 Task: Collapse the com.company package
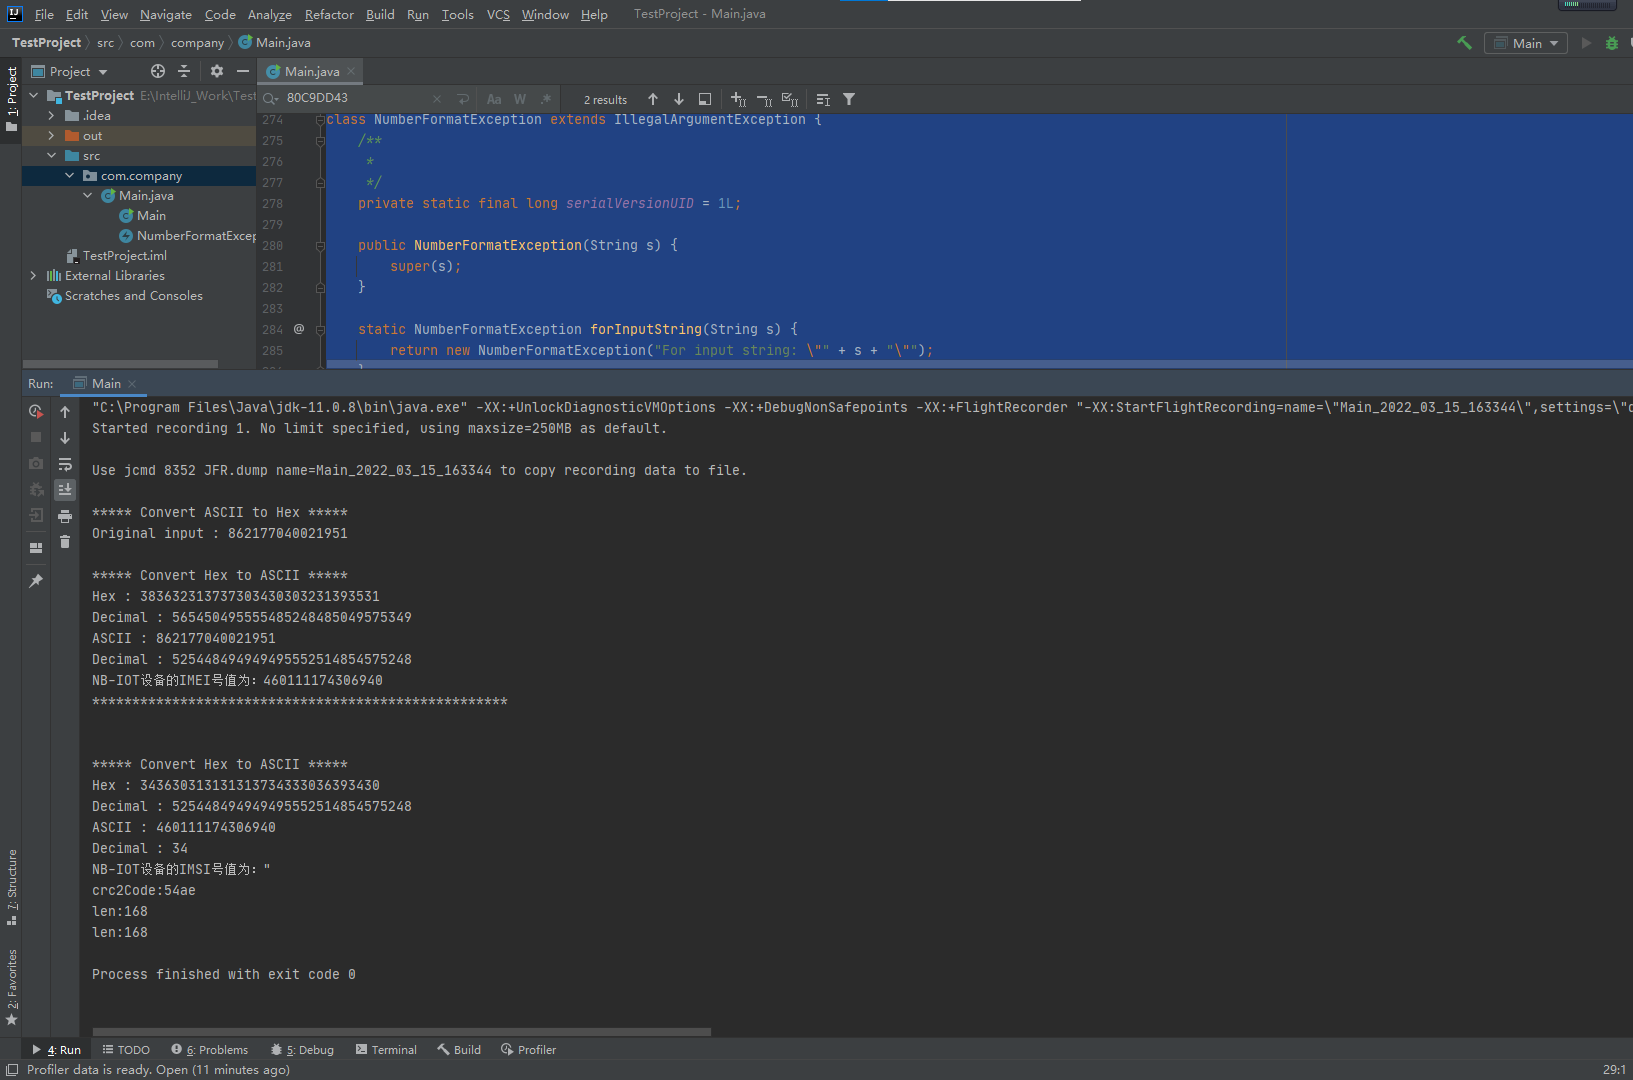(70, 175)
